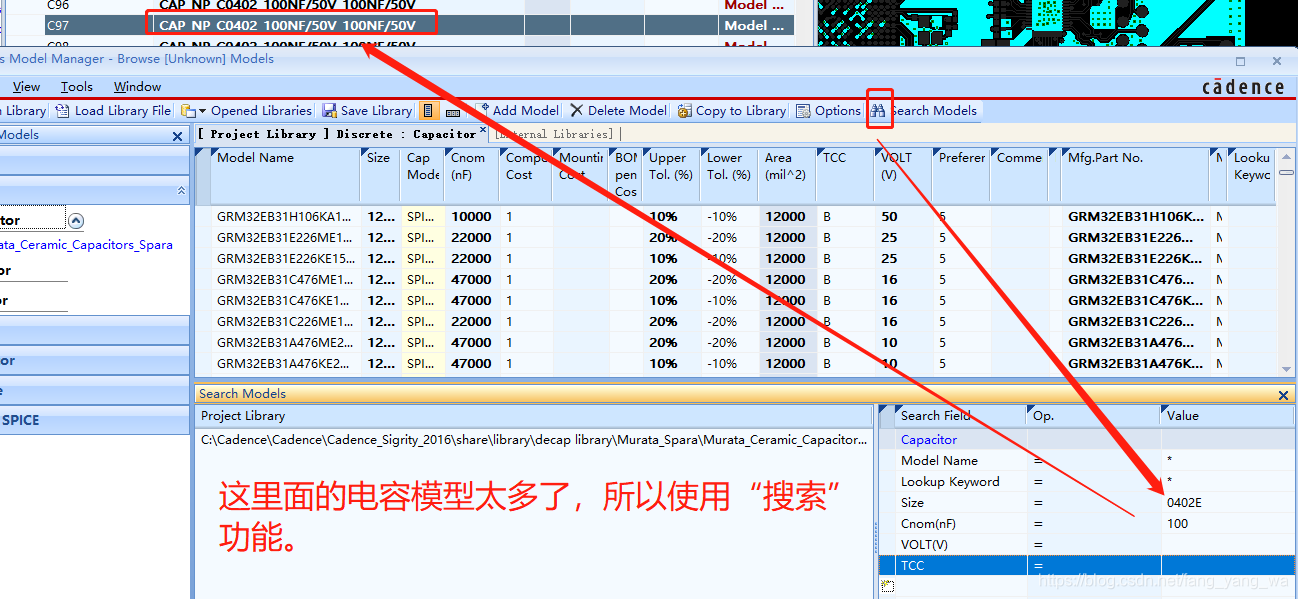Switch to the External Libraries tab

[x=553, y=134]
